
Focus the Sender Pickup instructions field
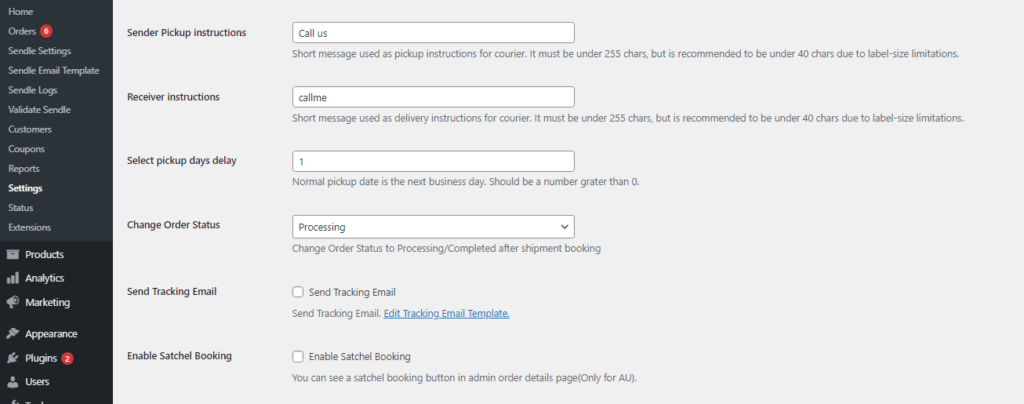point(433,33)
